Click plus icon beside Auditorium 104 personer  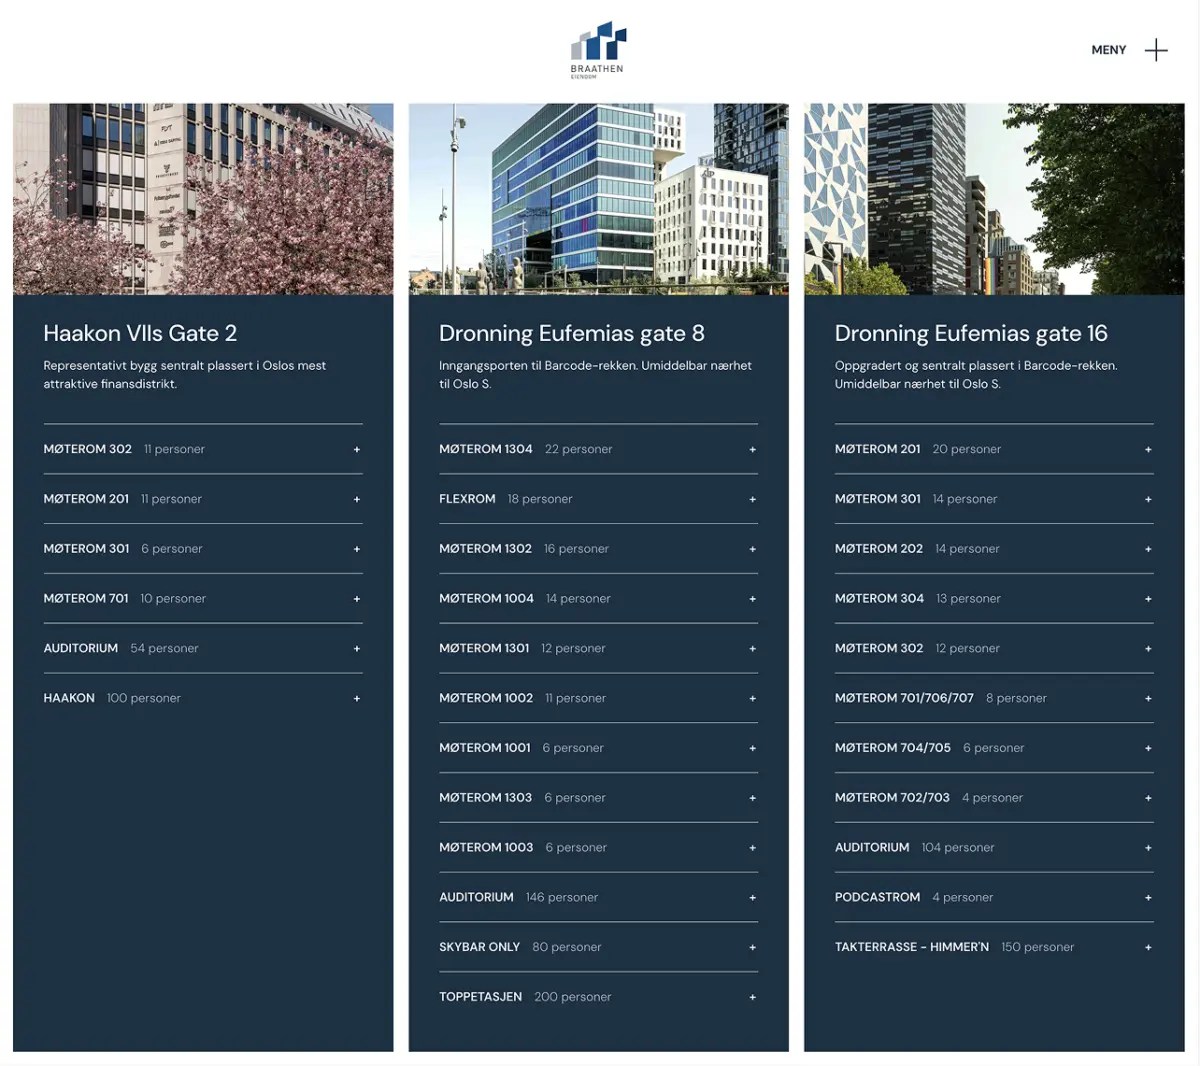[x=1148, y=848]
